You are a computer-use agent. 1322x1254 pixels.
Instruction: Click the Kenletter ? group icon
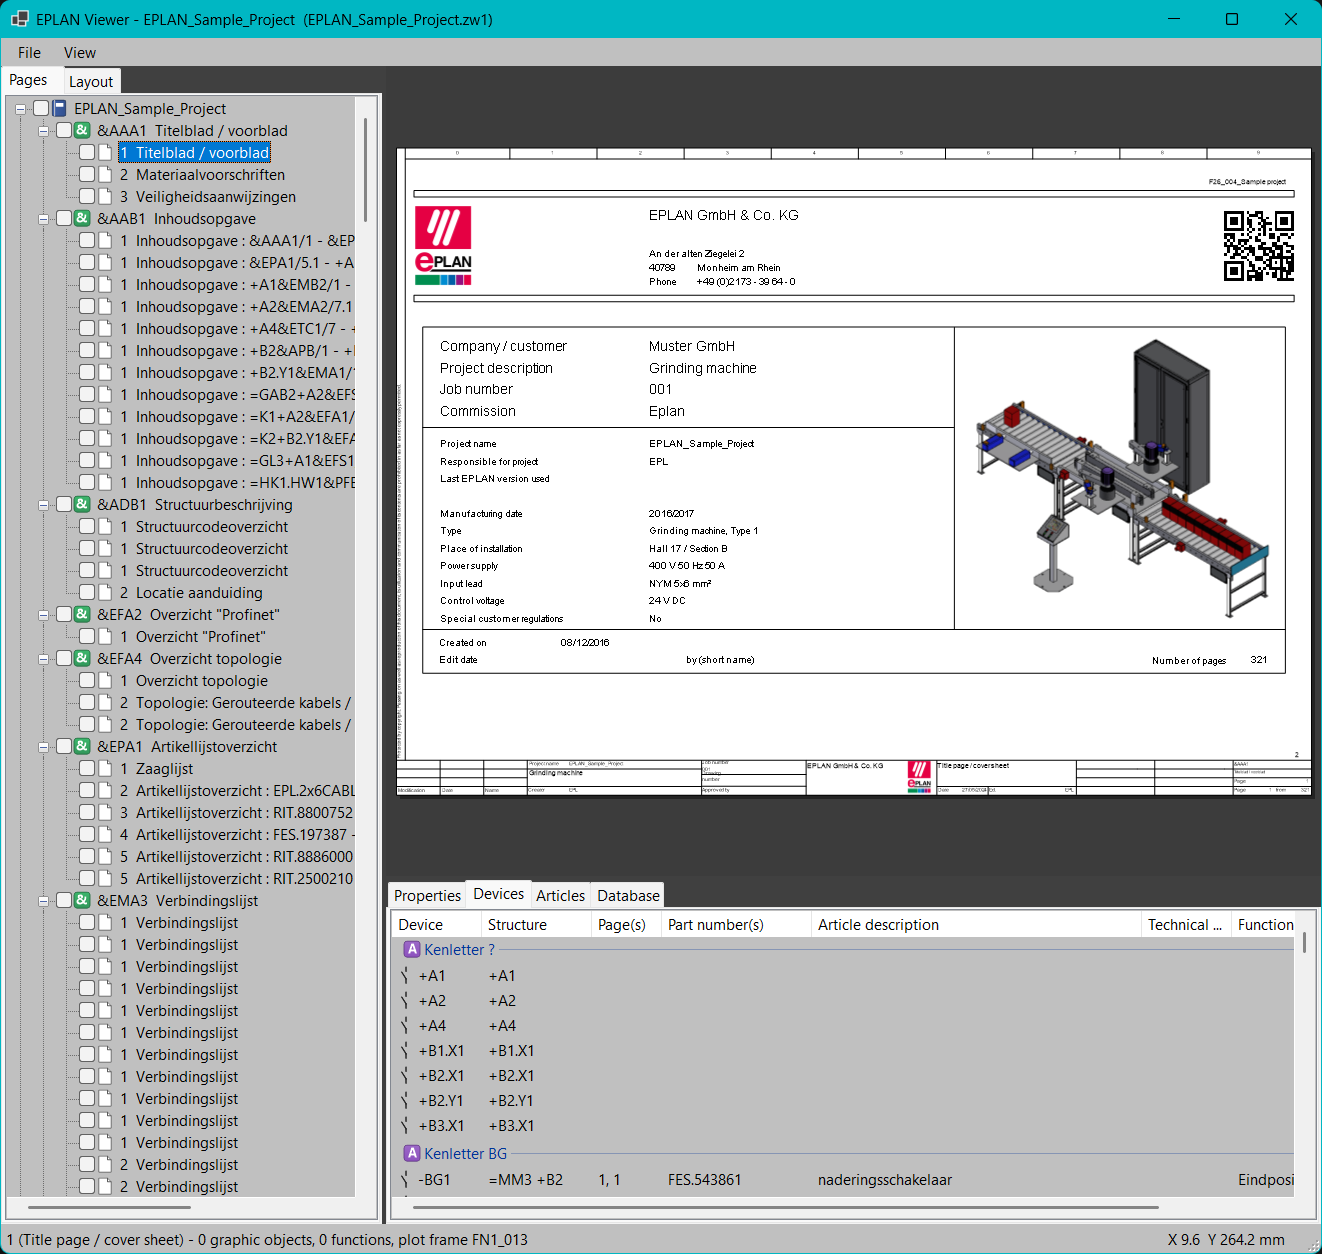pyautogui.click(x=412, y=949)
